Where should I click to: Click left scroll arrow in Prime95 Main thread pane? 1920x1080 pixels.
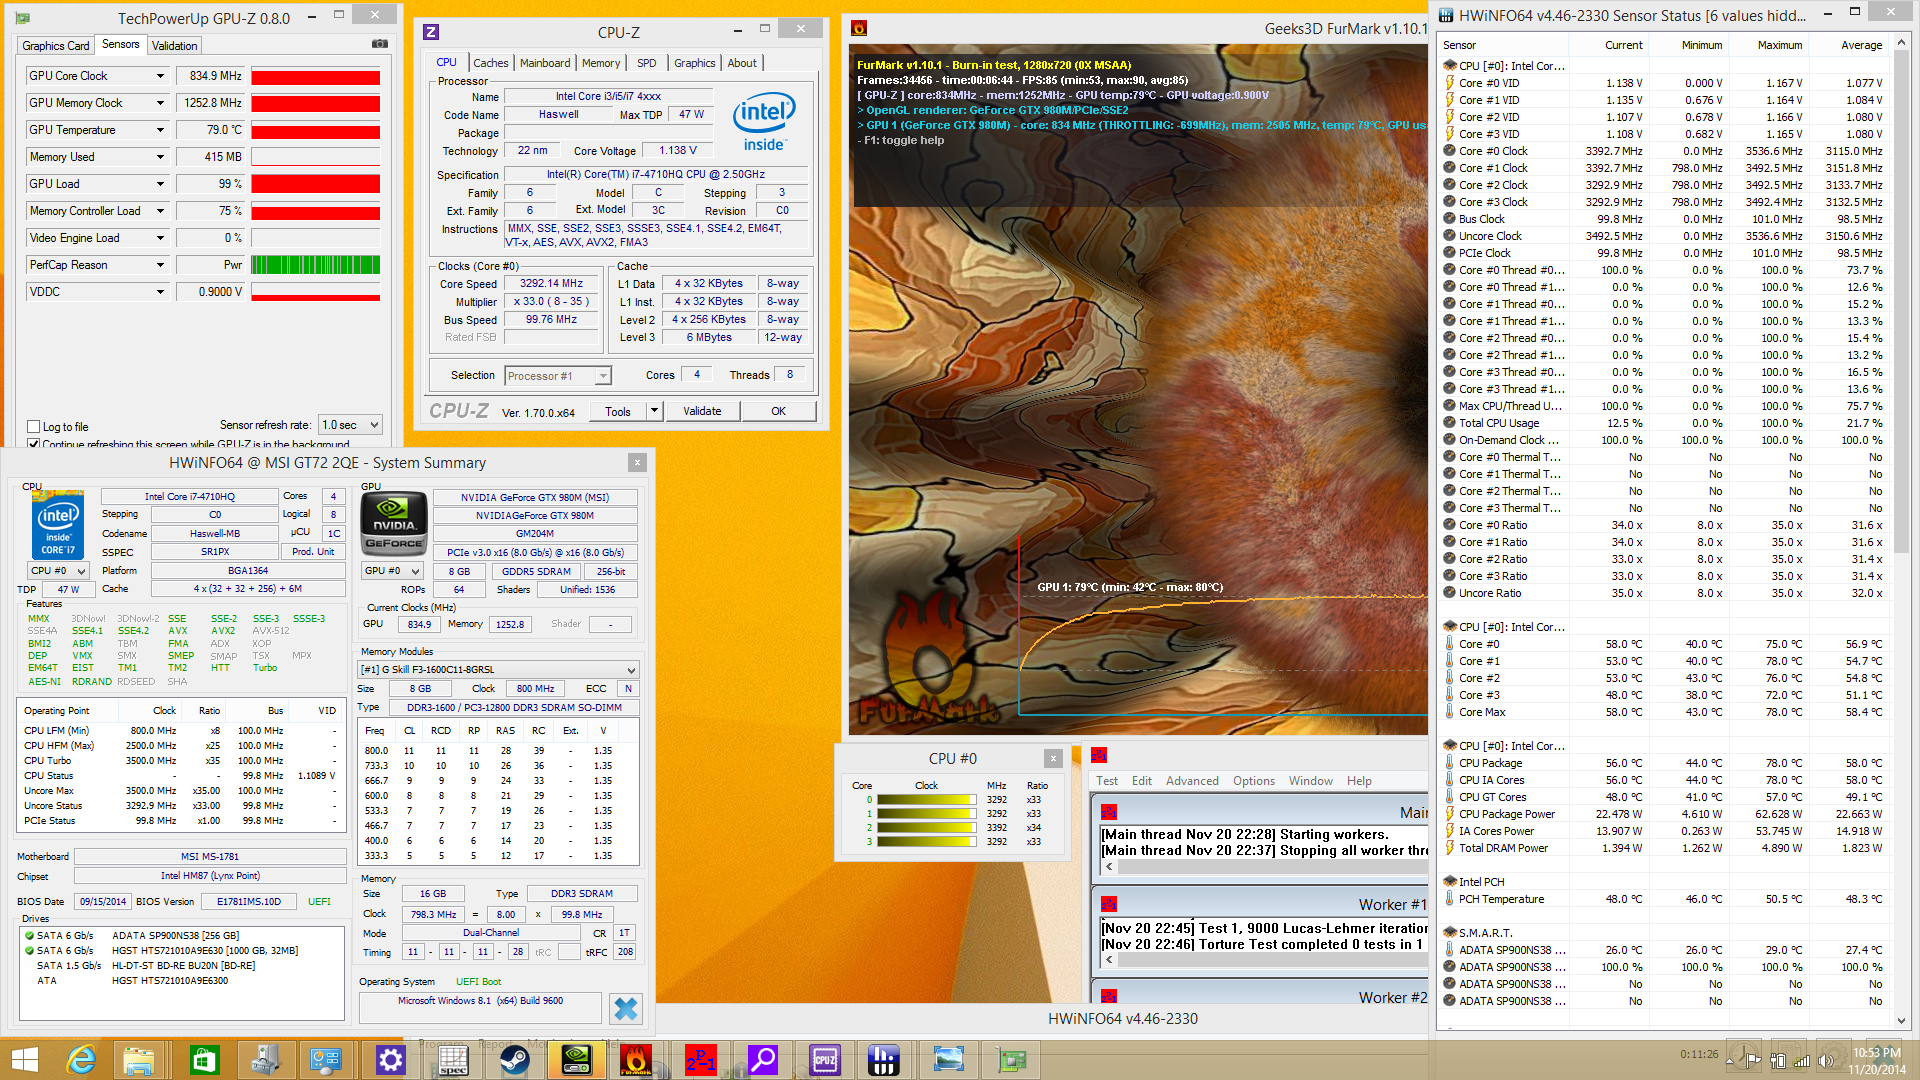(x=1109, y=867)
